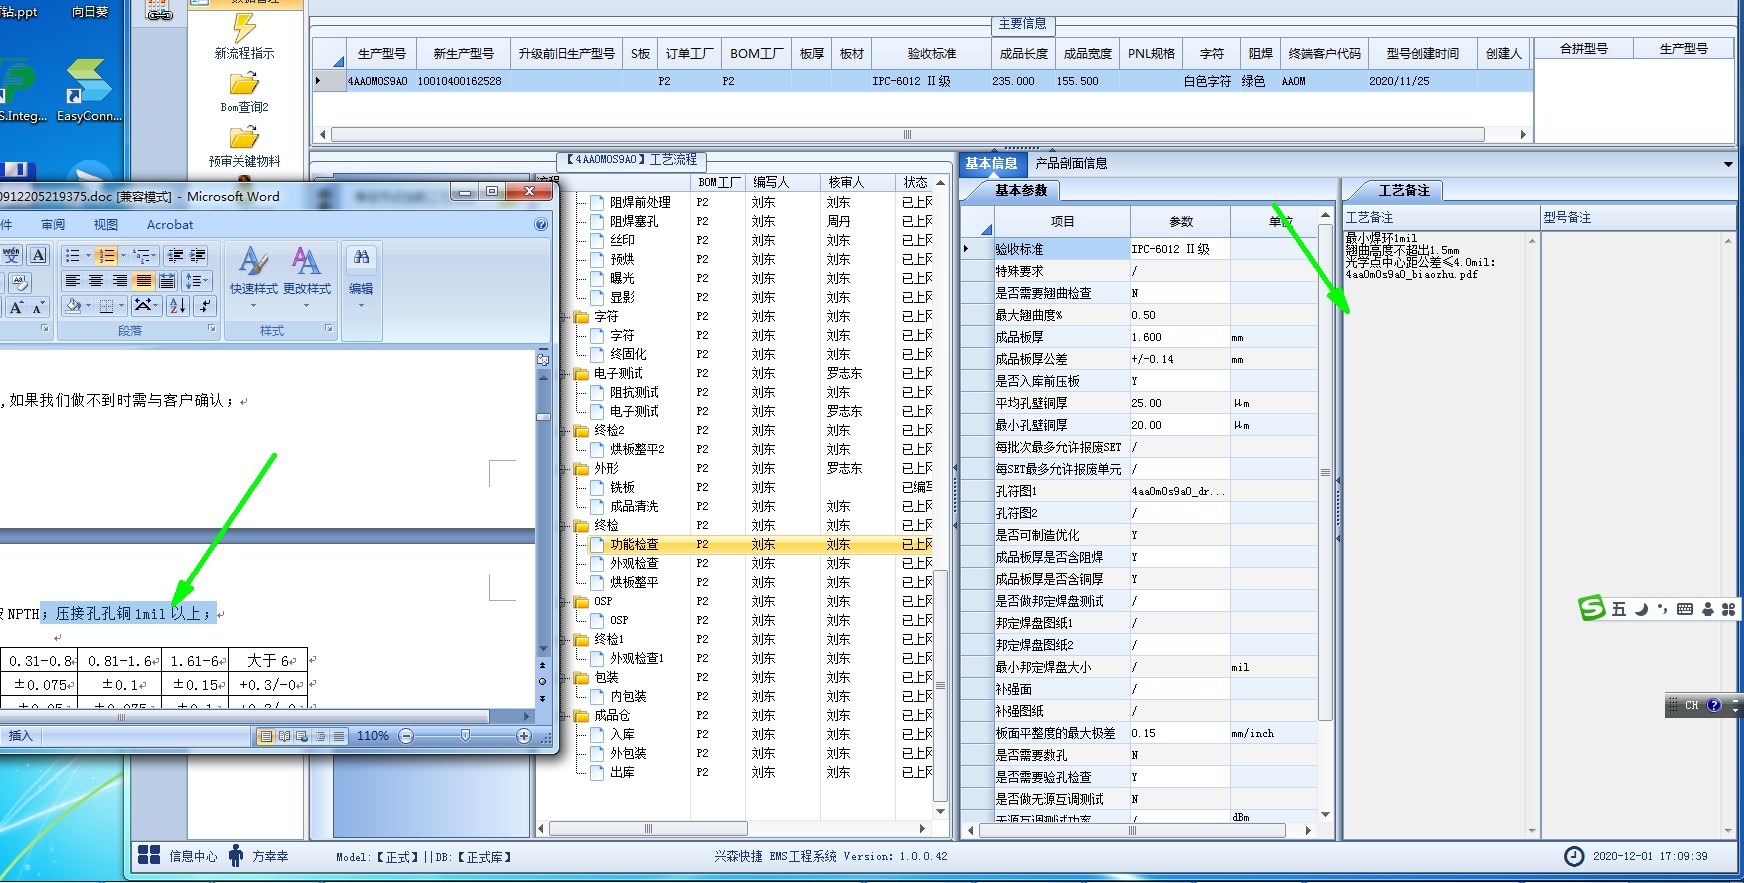Image resolution: width=1744 pixels, height=883 pixels.
Task: Switch Word to draft view
Action: [339, 736]
